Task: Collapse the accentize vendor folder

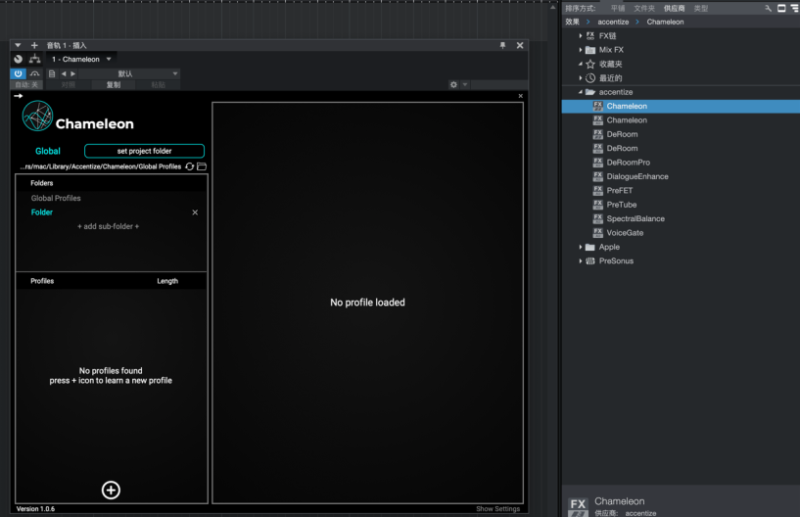Action: tap(581, 91)
